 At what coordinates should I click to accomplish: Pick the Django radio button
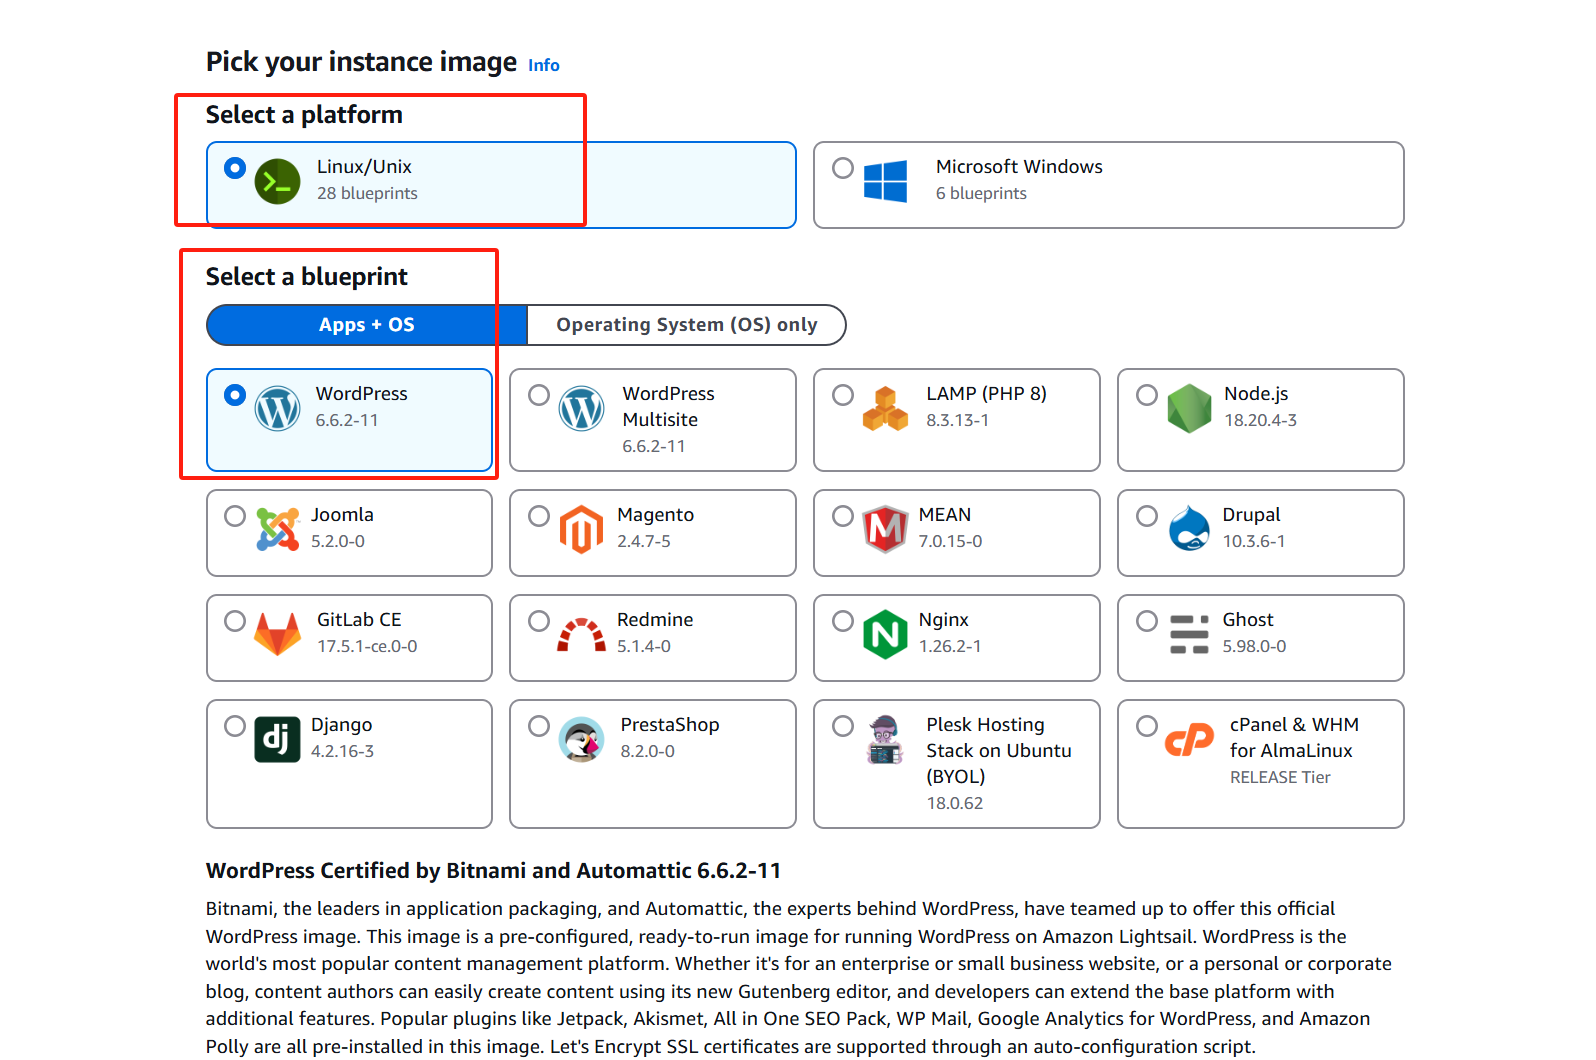pyautogui.click(x=235, y=725)
